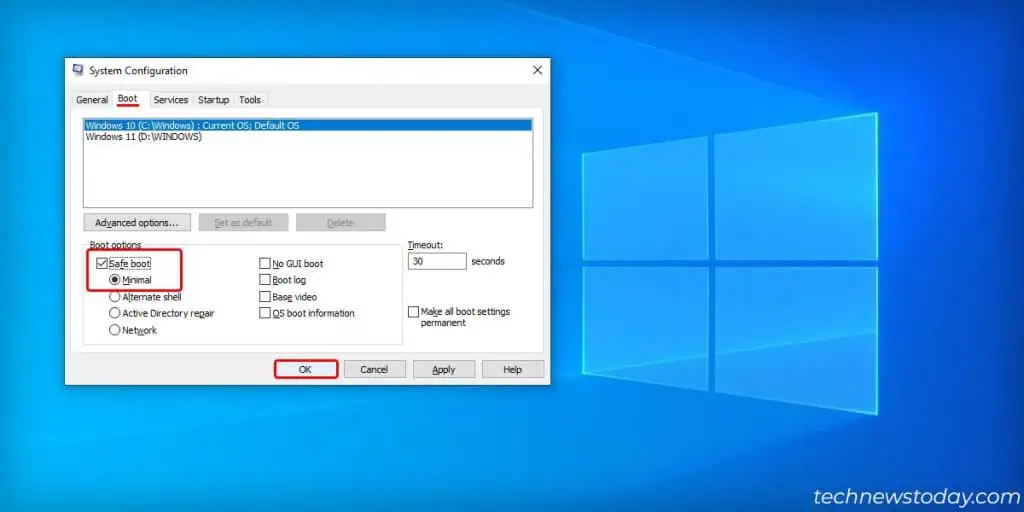Enable OS boot information
The image size is (1024, 512).
[x=264, y=313]
